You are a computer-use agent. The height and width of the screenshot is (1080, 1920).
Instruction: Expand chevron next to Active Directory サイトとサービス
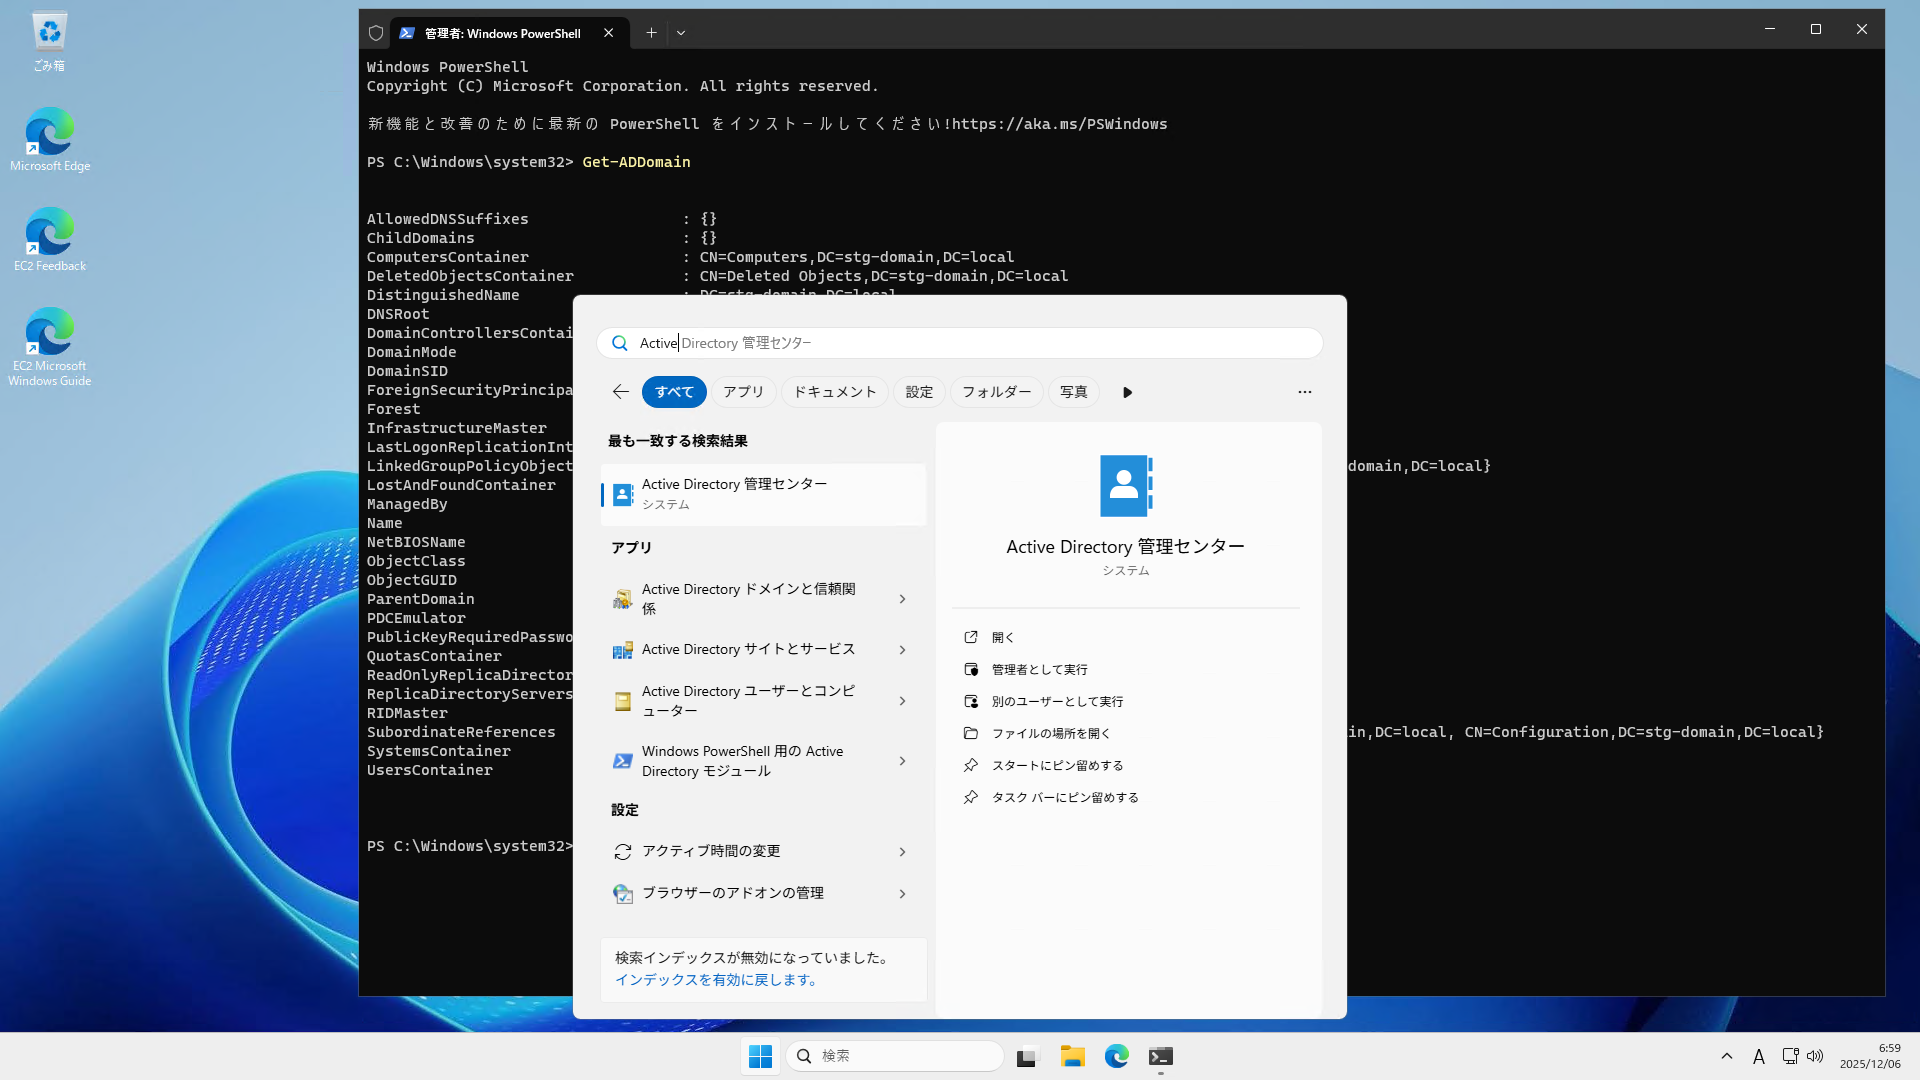tap(901, 649)
